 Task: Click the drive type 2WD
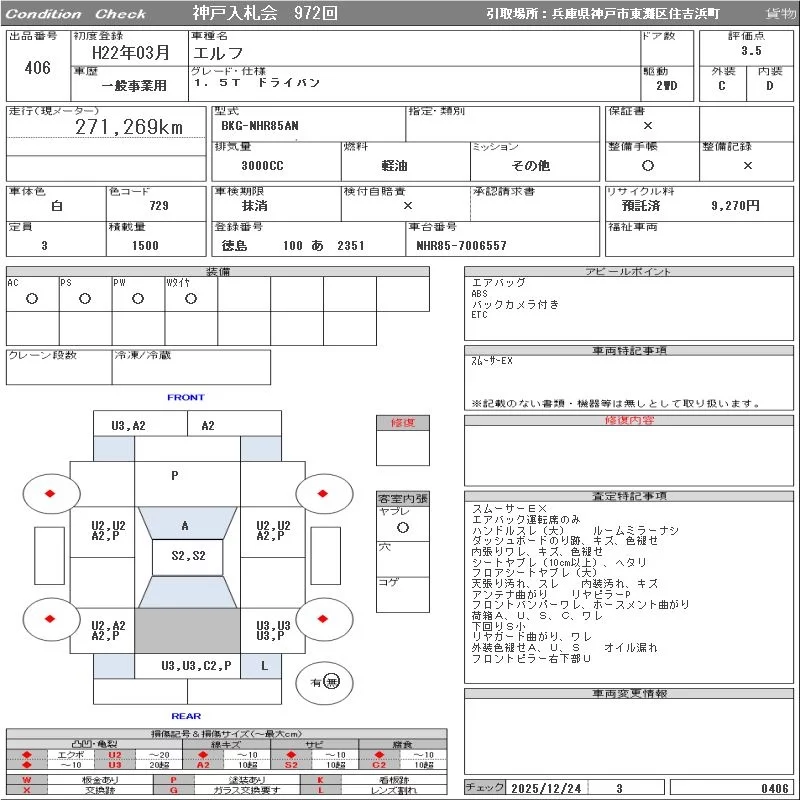point(667,86)
